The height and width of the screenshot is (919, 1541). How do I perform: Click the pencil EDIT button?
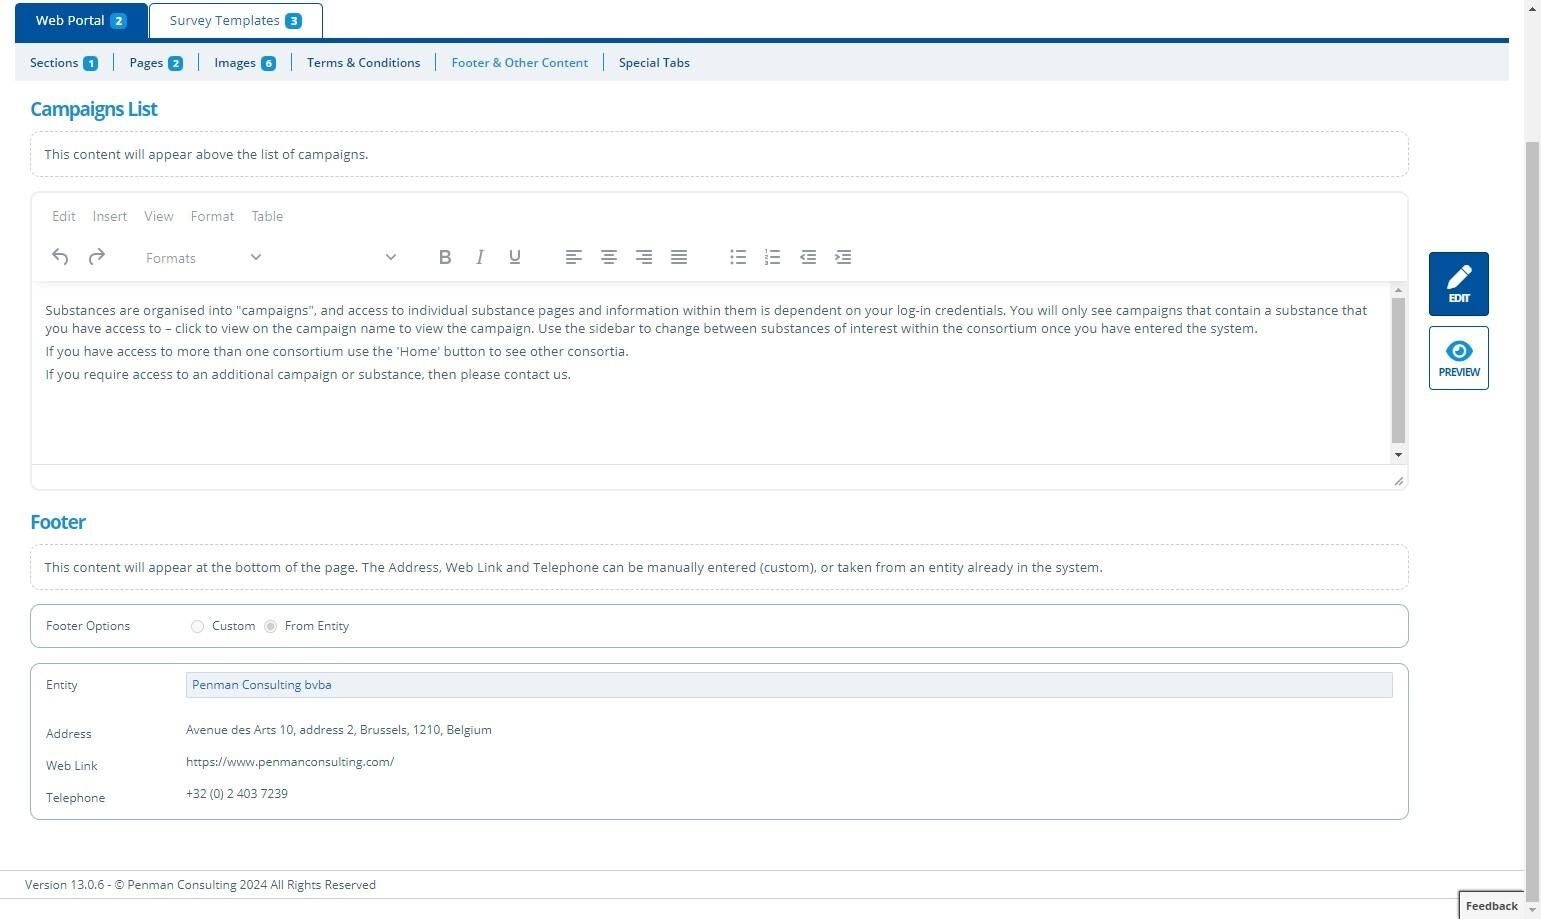(1458, 284)
